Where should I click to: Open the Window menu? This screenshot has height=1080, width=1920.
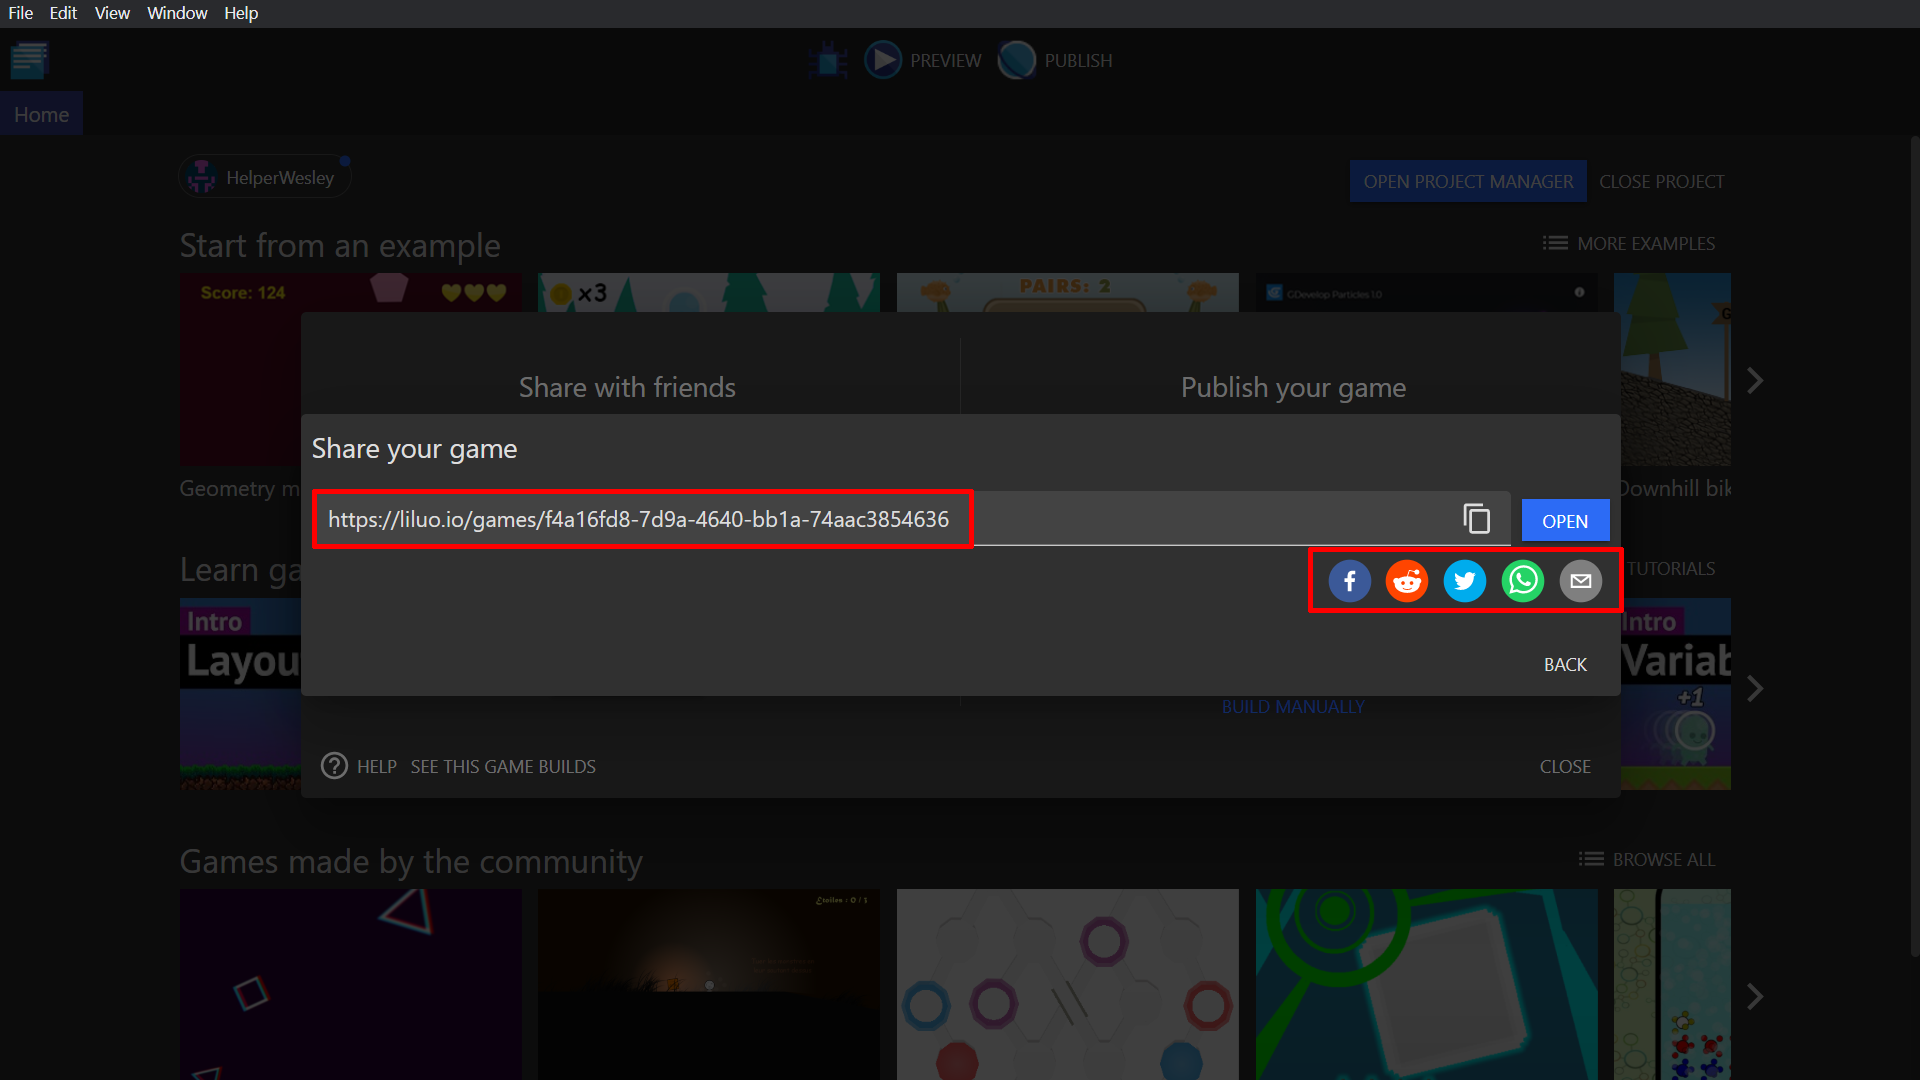click(177, 13)
